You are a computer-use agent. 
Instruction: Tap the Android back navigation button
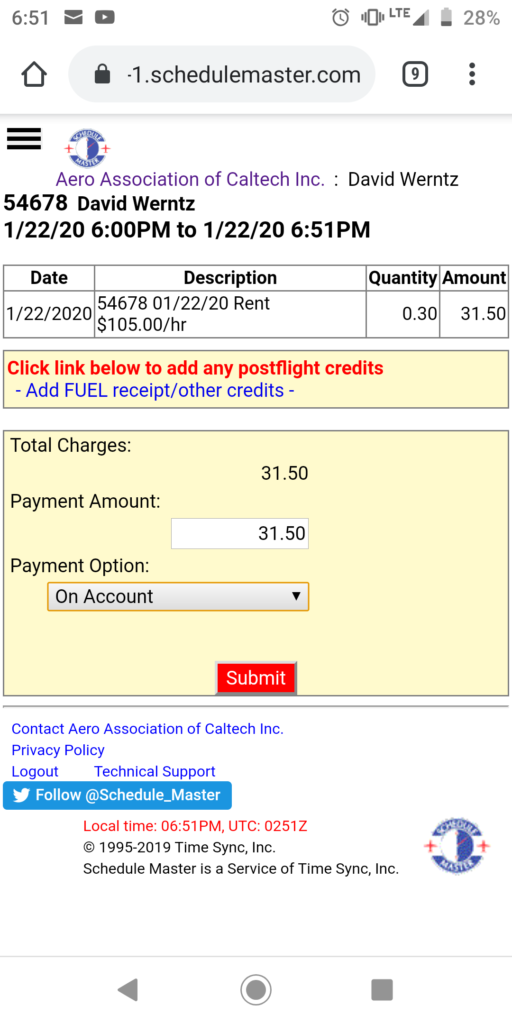coord(127,990)
